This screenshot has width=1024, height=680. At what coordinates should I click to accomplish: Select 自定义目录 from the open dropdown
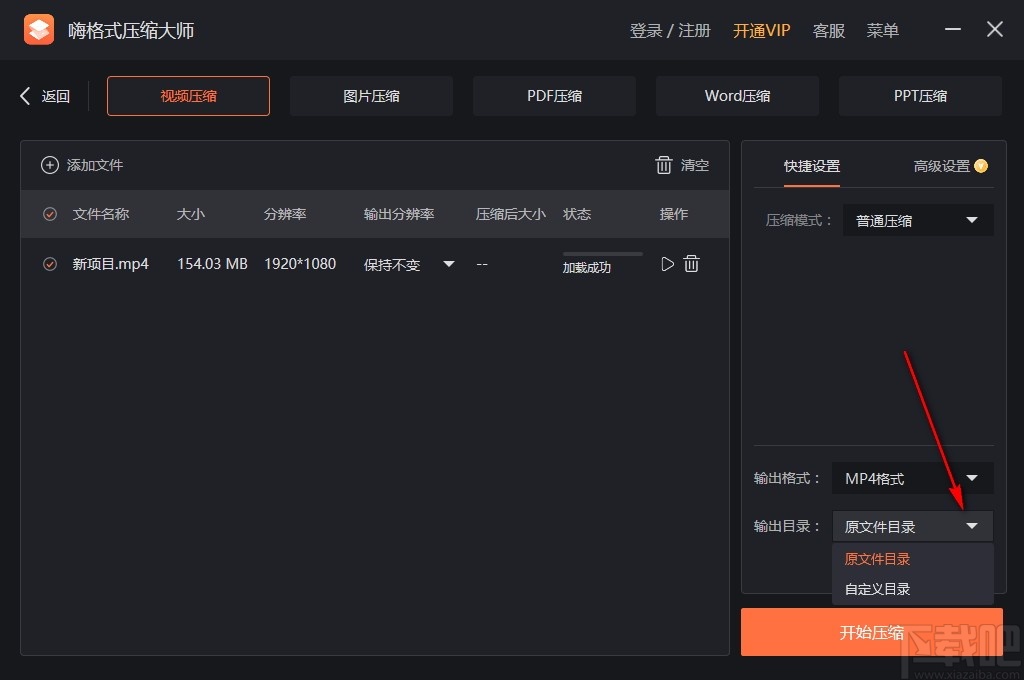pyautogui.click(x=876, y=589)
